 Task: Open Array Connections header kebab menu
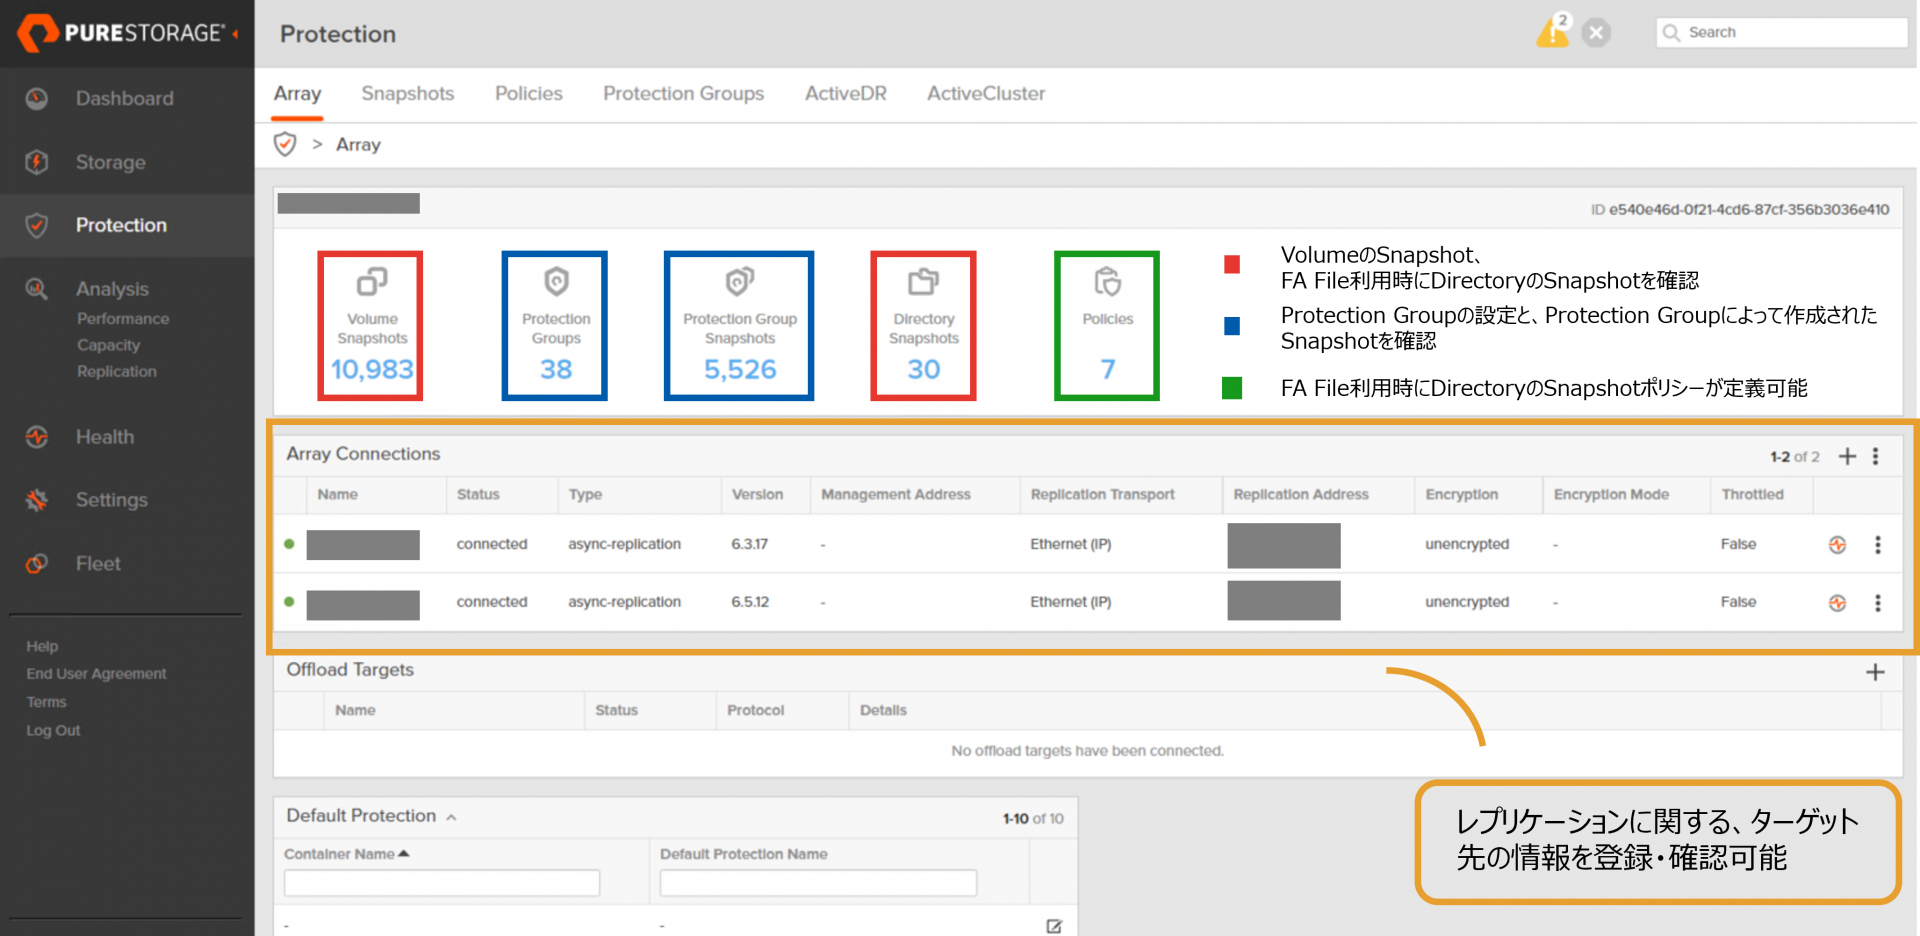[1876, 456]
